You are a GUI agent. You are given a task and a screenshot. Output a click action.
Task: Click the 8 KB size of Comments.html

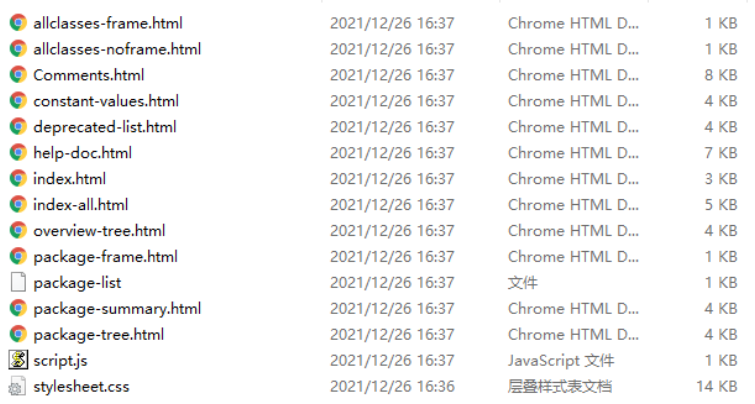click(721, 75)
